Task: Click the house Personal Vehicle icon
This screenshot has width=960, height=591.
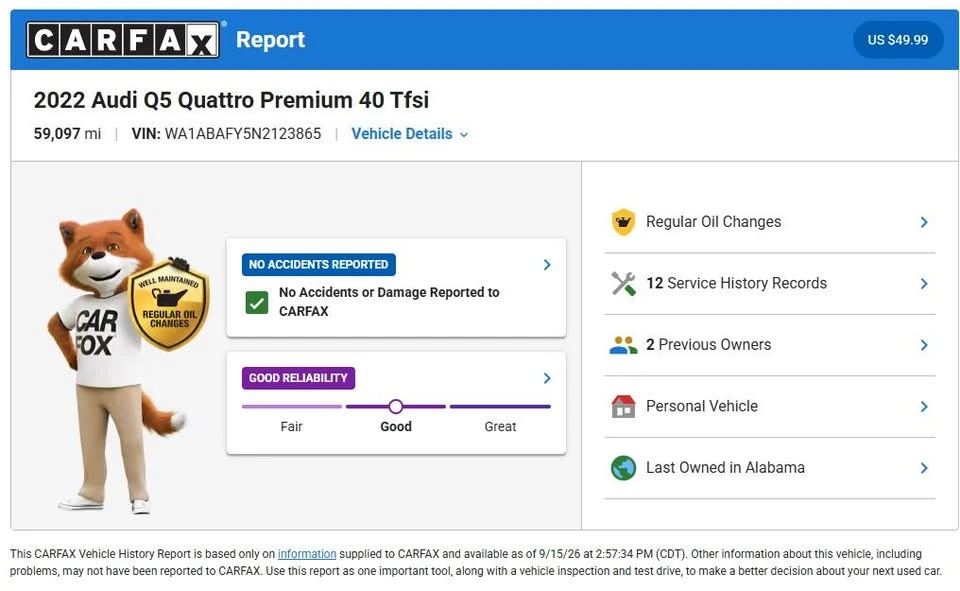Action: [x=623, y=406]
